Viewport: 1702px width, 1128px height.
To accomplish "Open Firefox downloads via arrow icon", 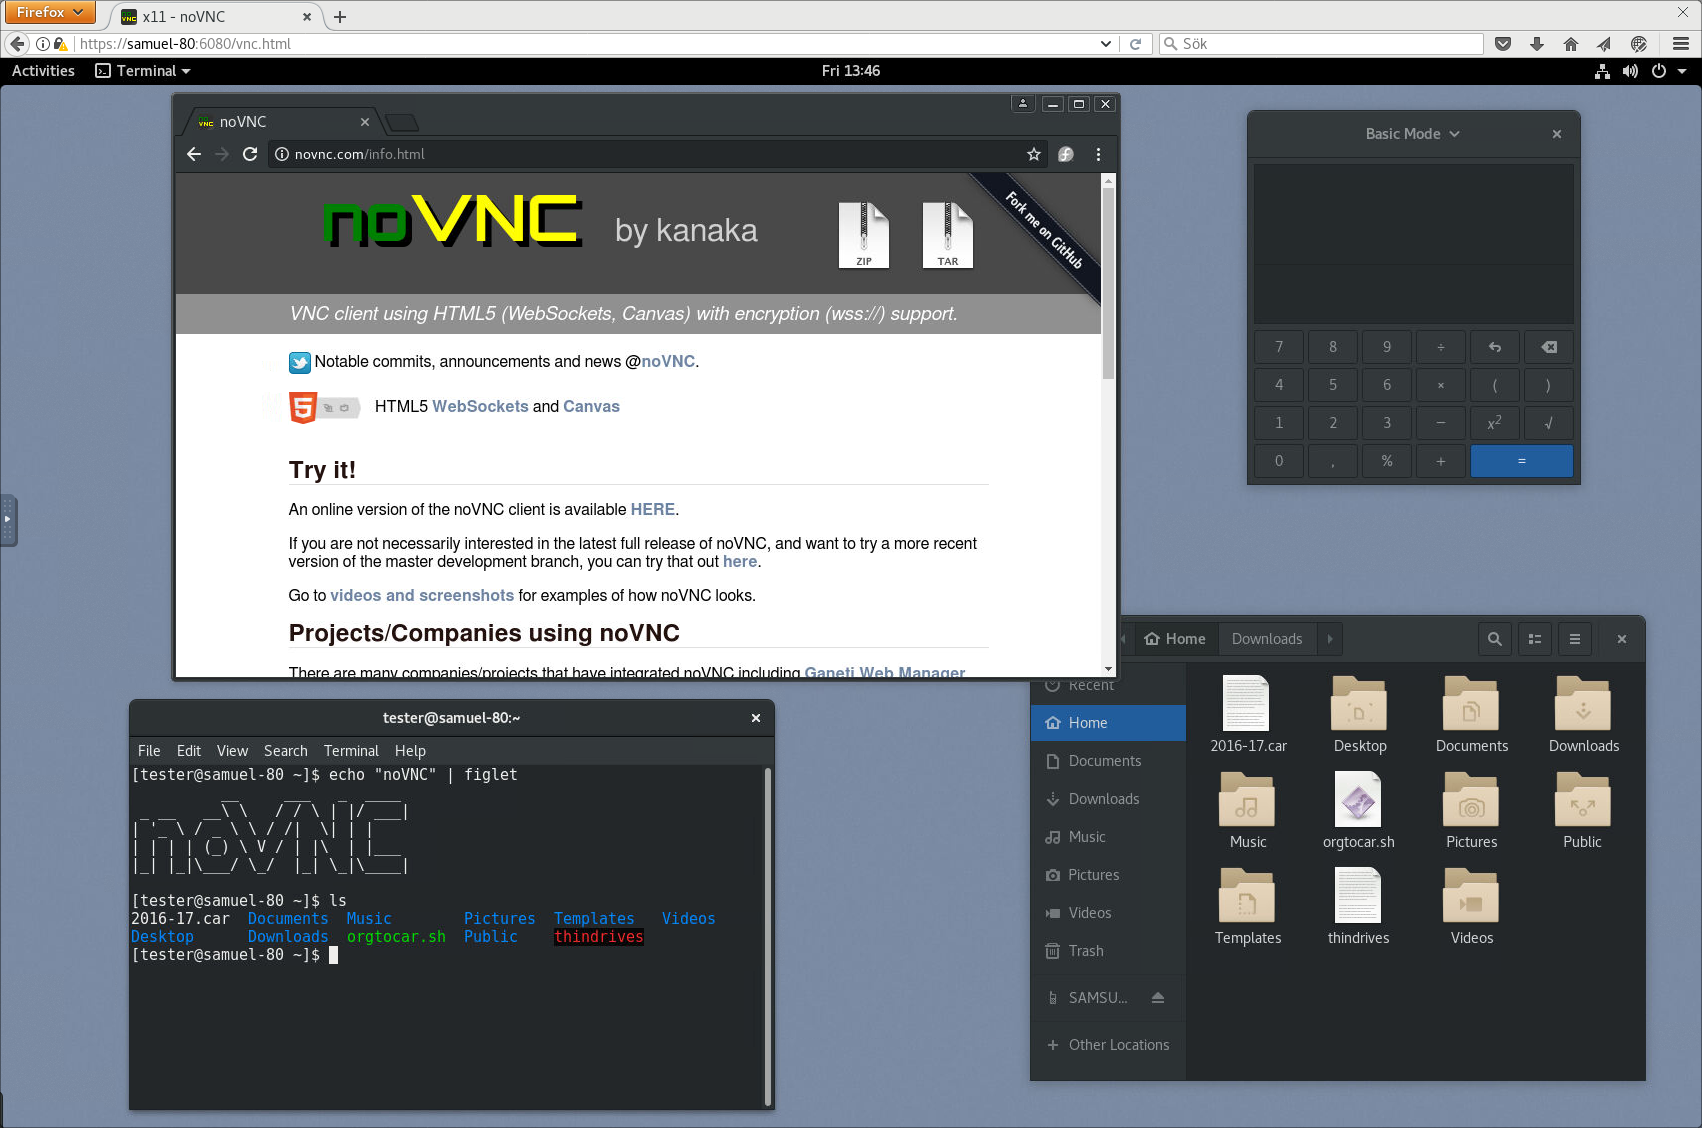I will click(x=1537, y=43).
